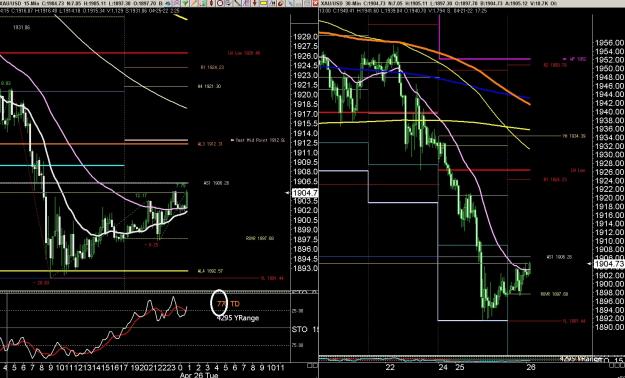Click the 1893.0 price axis value on left chart
625x378 pixels.
point(306,268)
